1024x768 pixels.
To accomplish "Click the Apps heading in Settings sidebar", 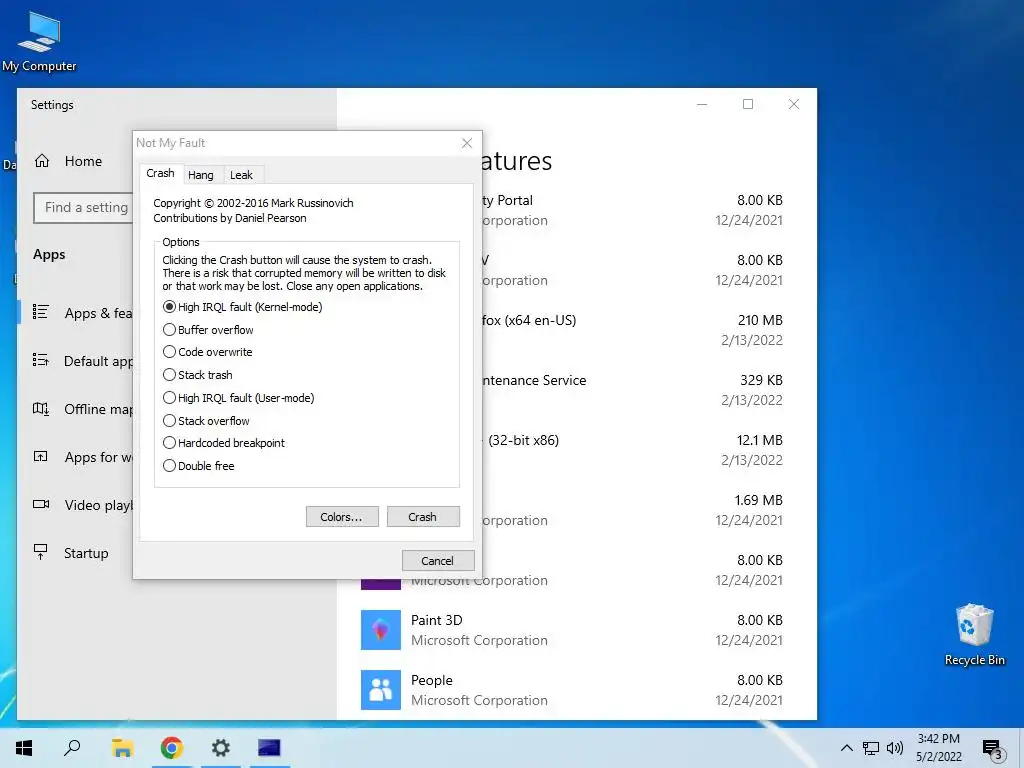I will [x=49, y=255].
